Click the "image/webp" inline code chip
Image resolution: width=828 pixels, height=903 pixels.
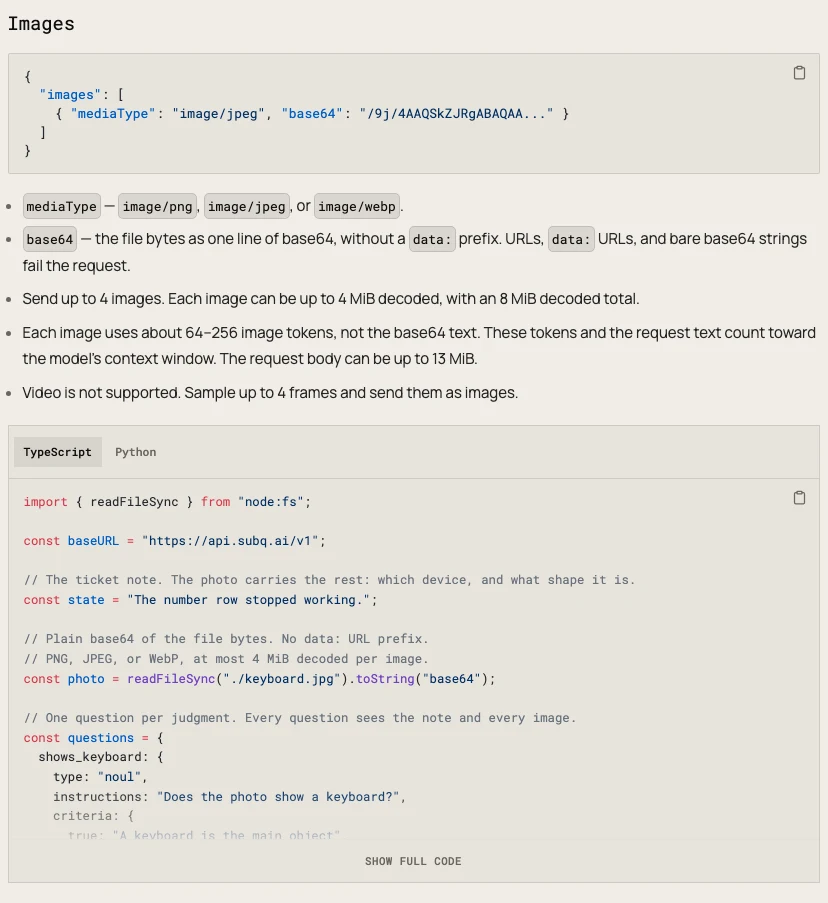[357, 206]
